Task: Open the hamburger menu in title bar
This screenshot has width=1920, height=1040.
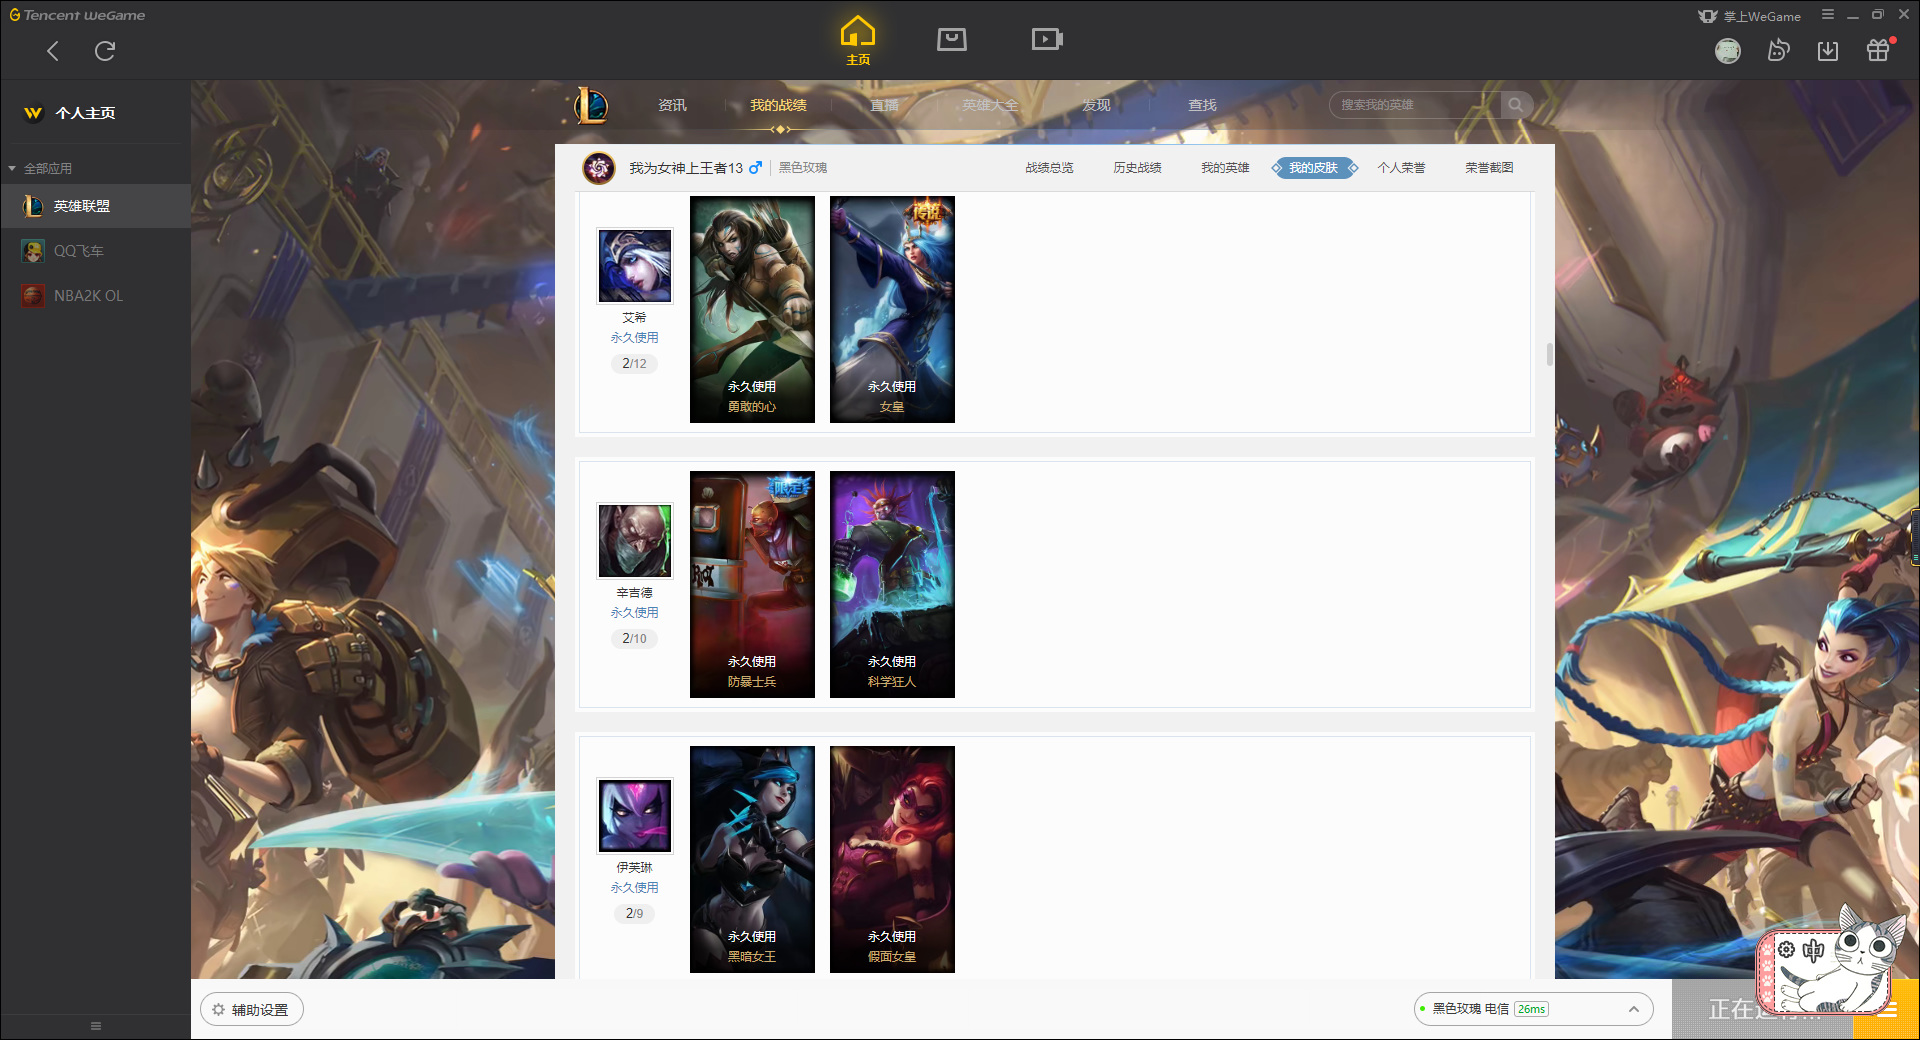Action: click(x=1828, y=15)
